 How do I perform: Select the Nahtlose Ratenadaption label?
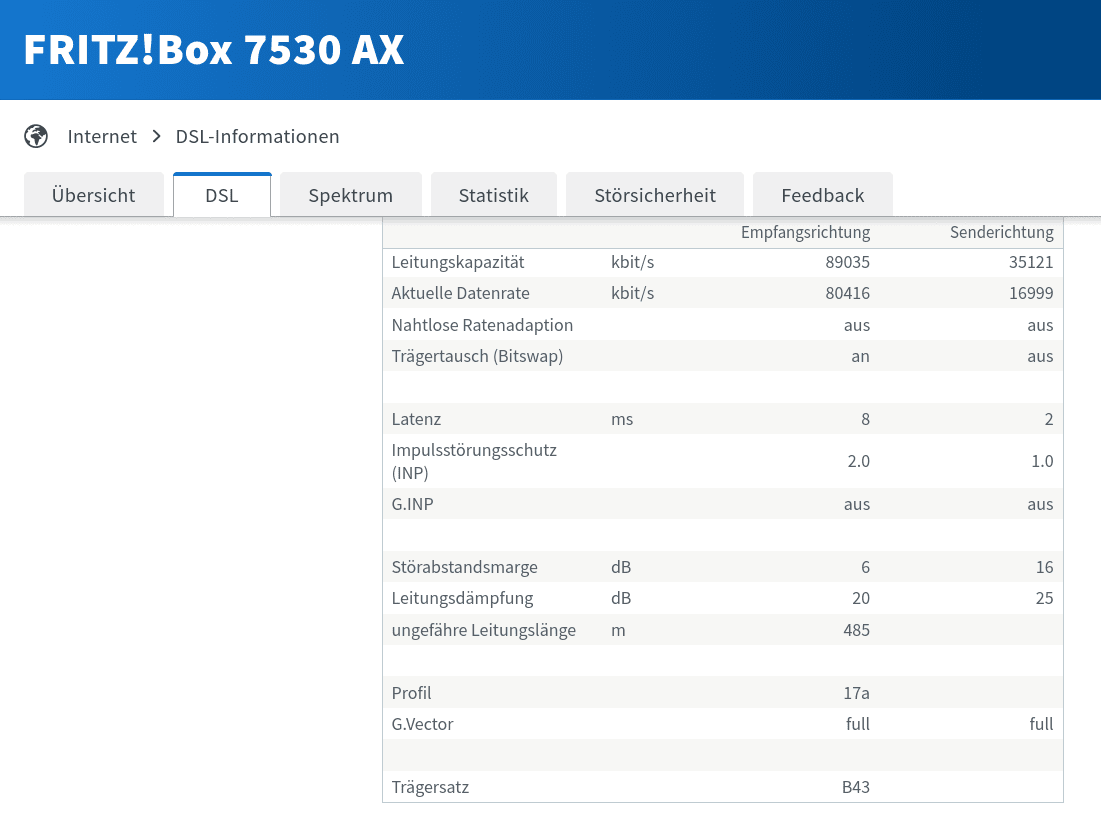pyautogui.click(x=482, y=325)
